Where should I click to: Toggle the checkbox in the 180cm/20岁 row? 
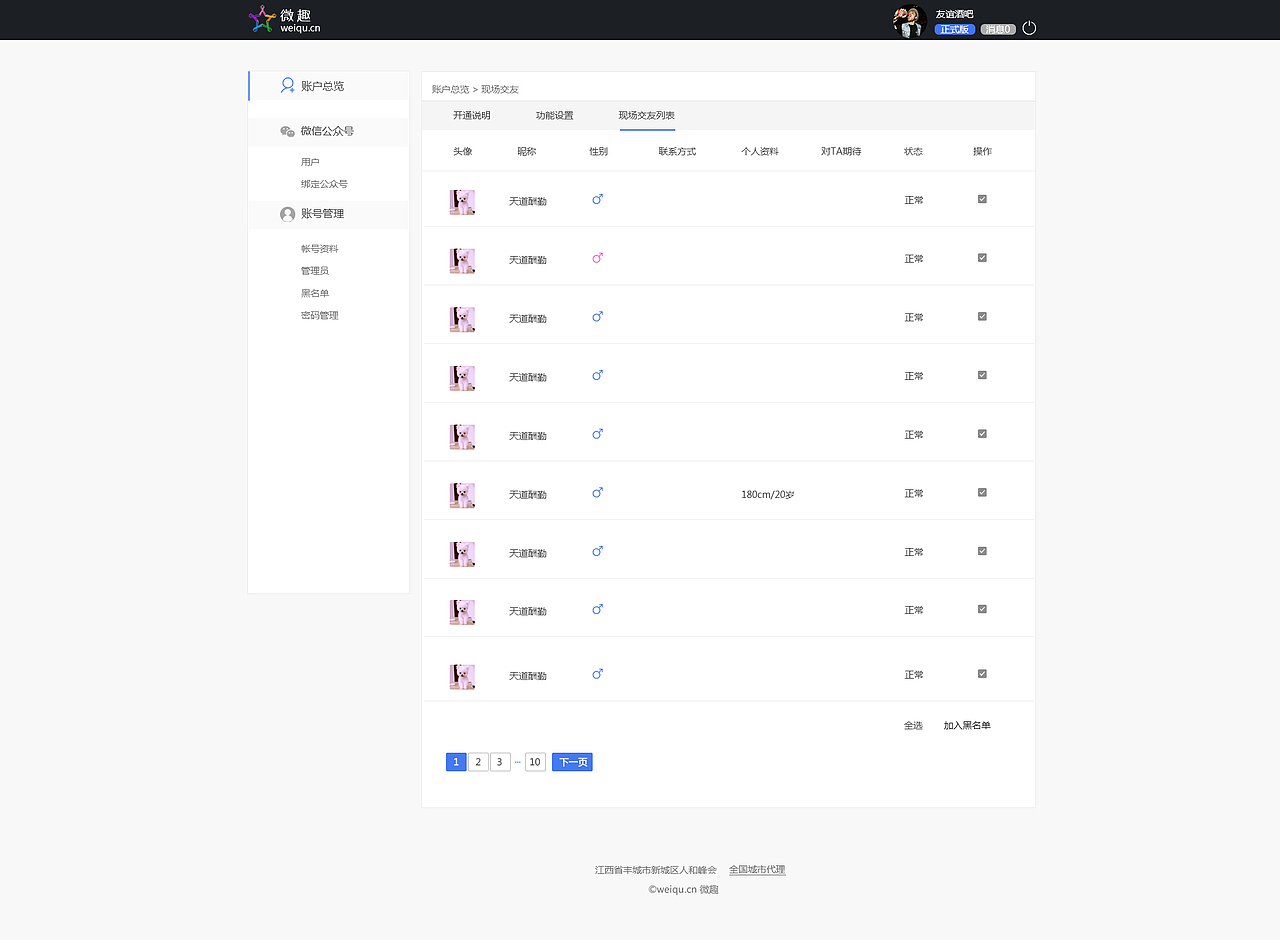[982, 492]
